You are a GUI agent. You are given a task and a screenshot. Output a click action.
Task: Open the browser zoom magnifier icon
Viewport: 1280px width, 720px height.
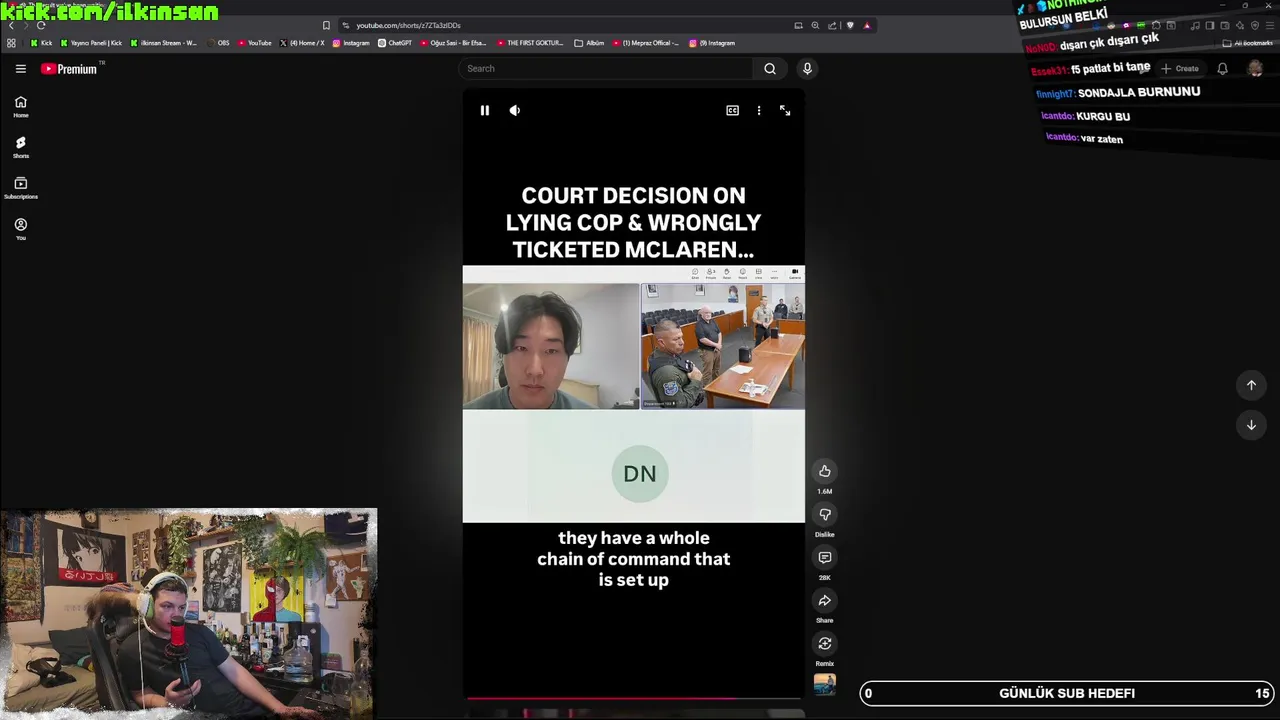pyautogui.click(x=815, y=25)
